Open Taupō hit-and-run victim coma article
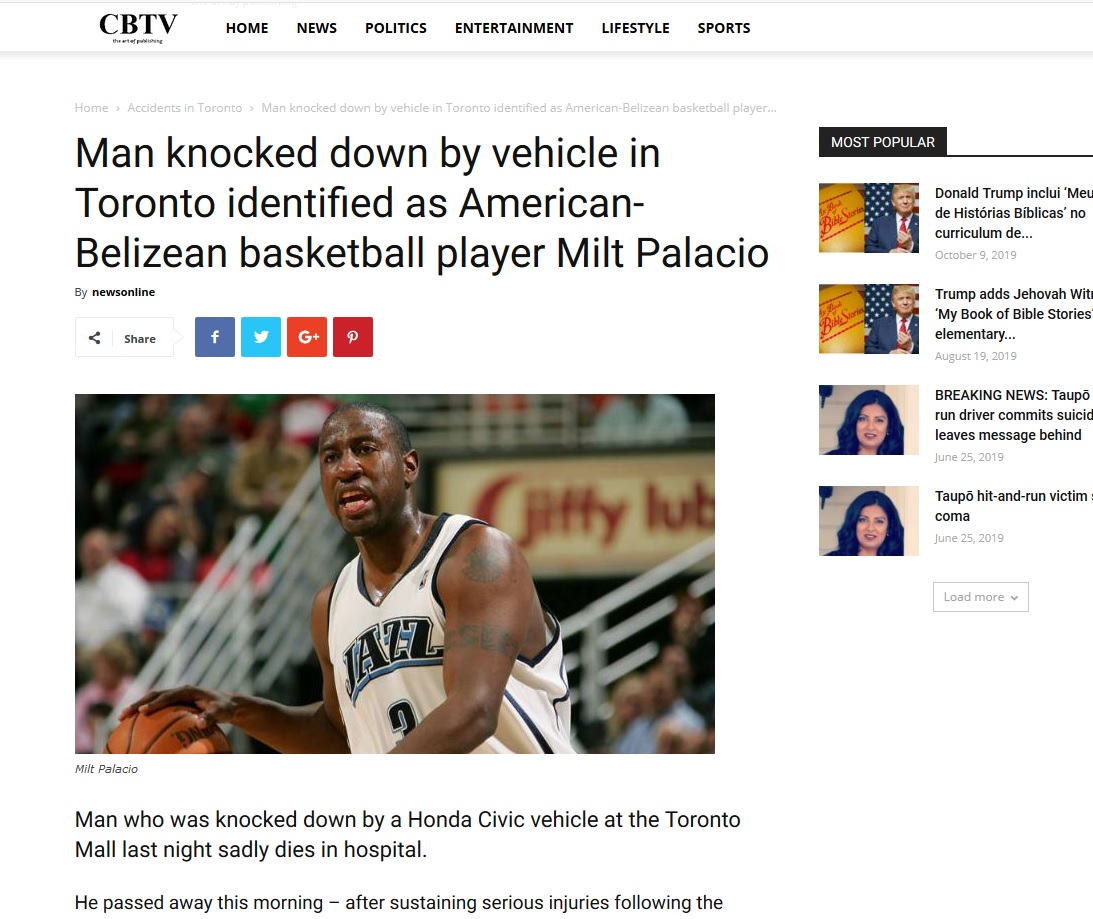1093x919 pixels. (1014, 506)
